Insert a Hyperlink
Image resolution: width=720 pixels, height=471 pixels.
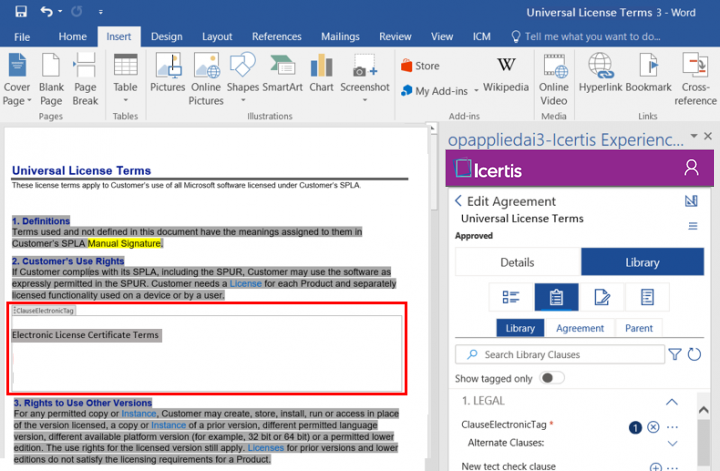600,73
